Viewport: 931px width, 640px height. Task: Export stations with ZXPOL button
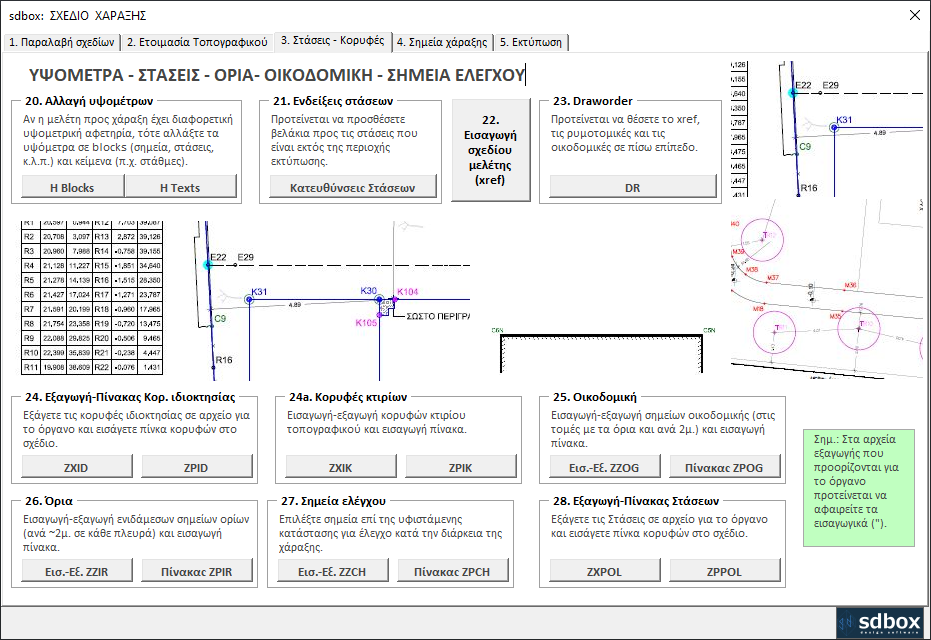[x=604, y=572]
